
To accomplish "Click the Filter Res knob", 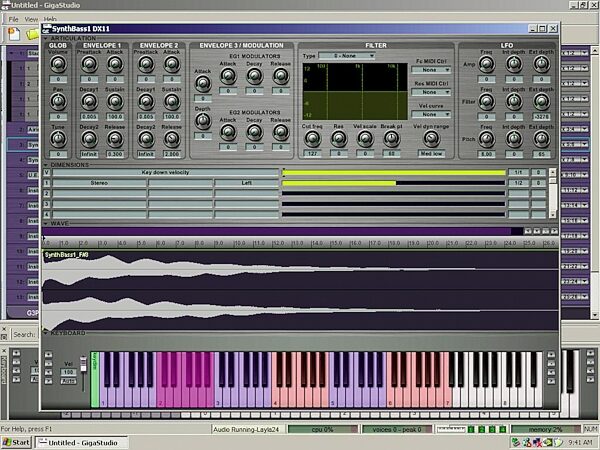I will pos(339,139).
